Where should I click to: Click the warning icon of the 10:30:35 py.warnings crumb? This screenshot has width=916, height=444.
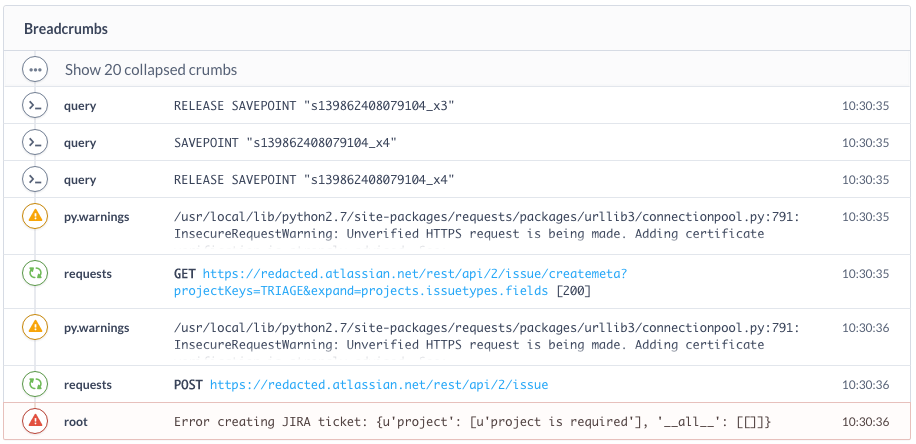point(35,216)
